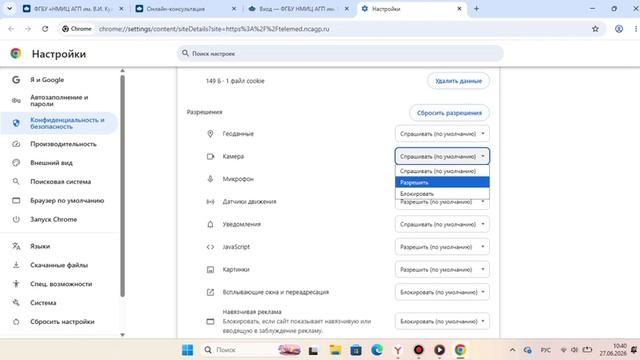Open 'Всплывающие окна и переадресация' dropdown
The width and height of the screenshot is (640, 360).
(442, 292)
